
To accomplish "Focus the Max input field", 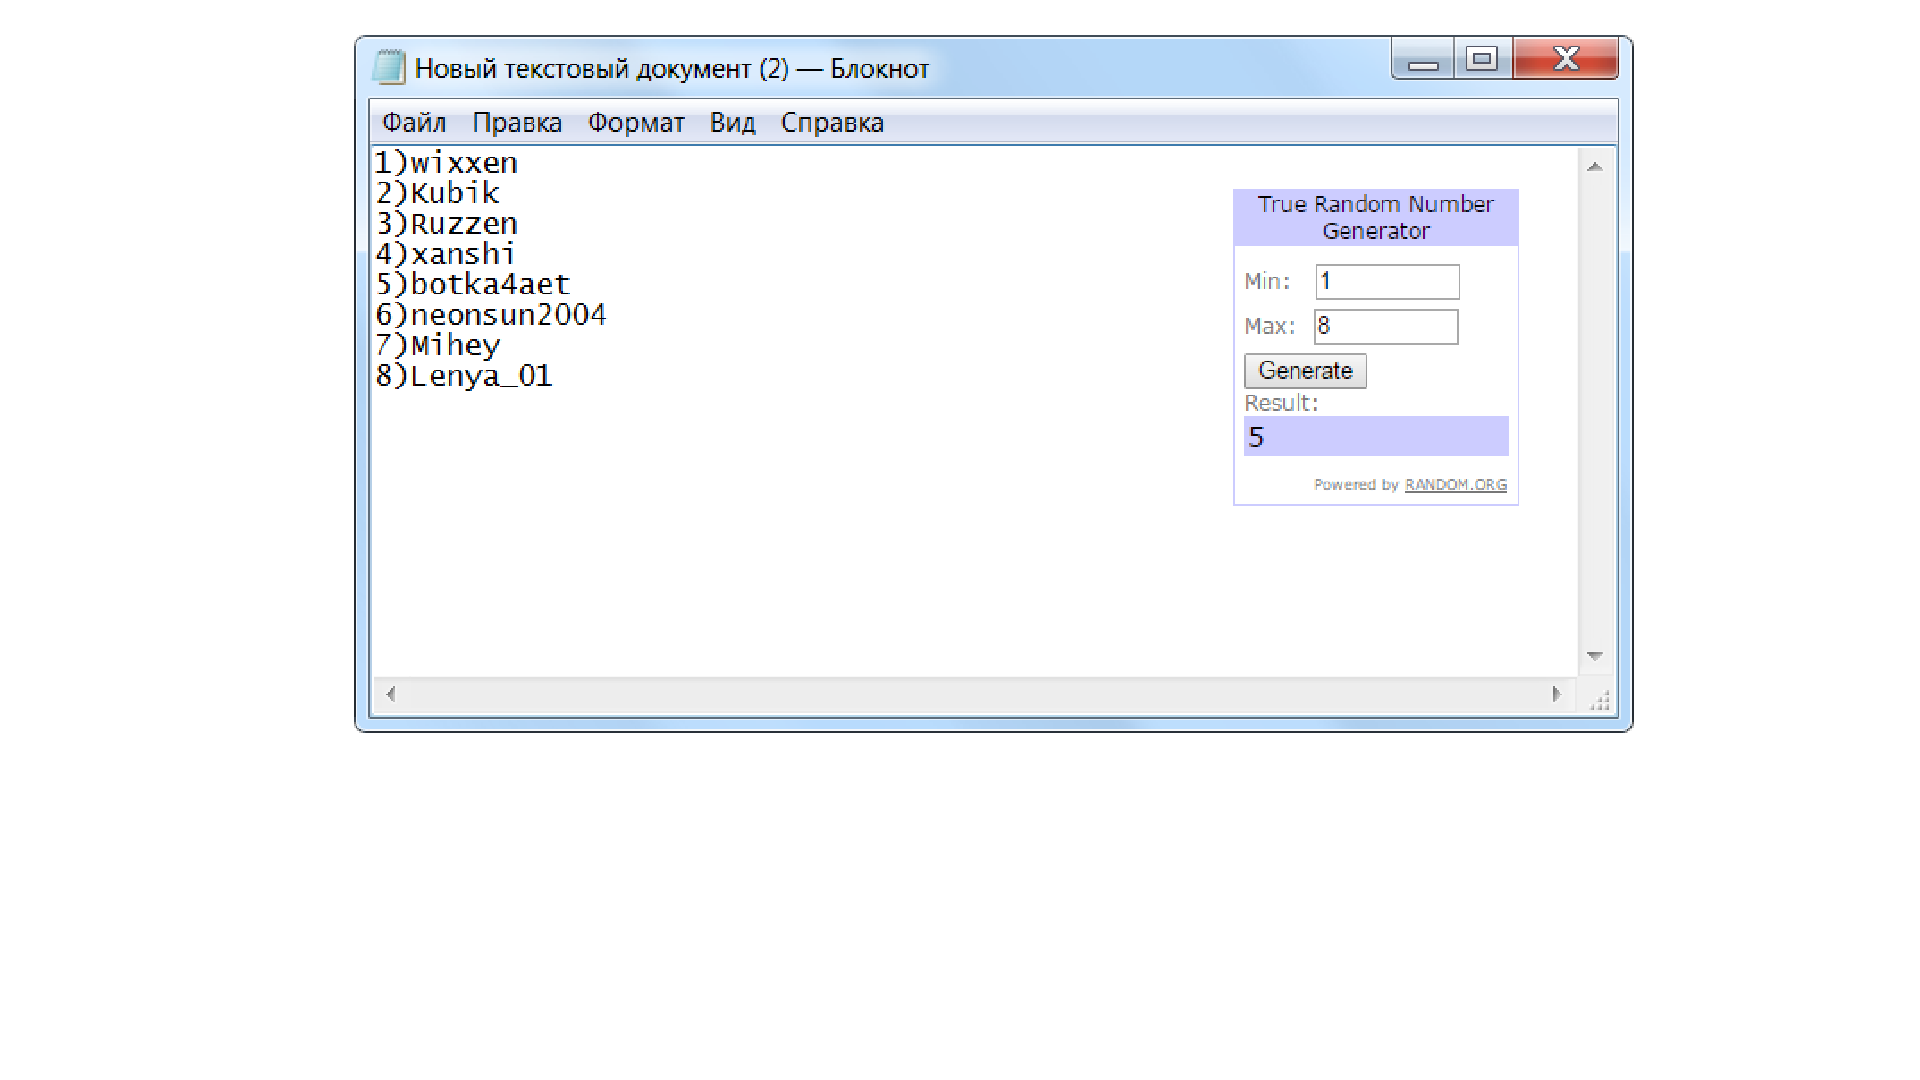I will [x=1386, y=327].
